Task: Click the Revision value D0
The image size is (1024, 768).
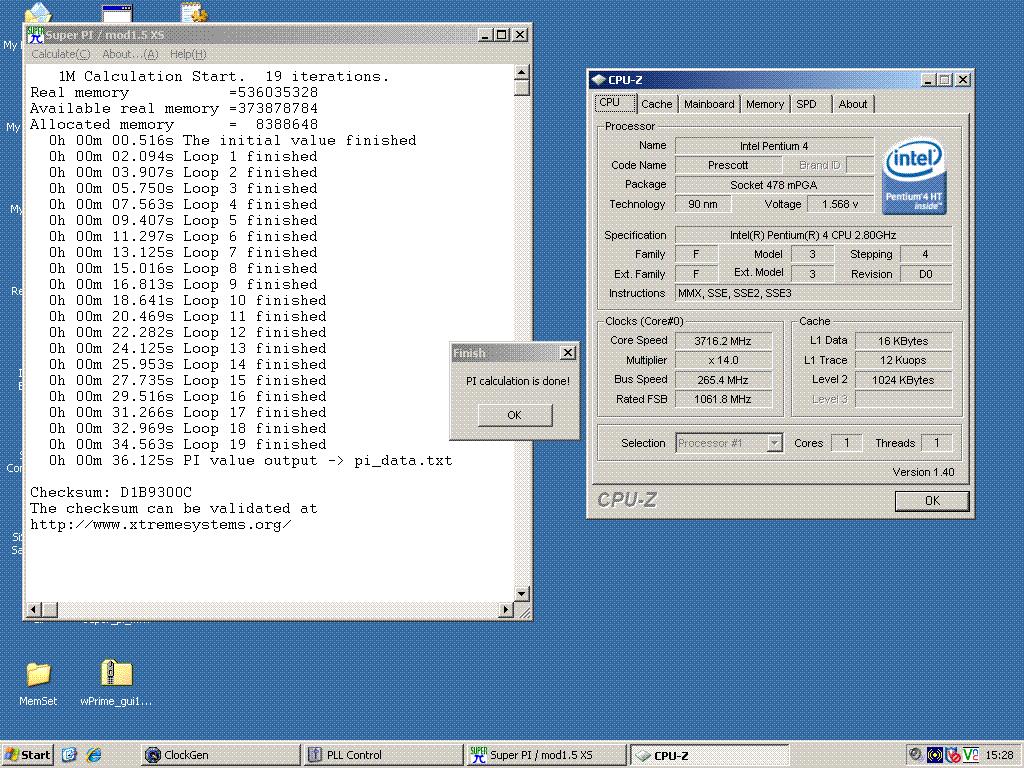Action: 926,274
